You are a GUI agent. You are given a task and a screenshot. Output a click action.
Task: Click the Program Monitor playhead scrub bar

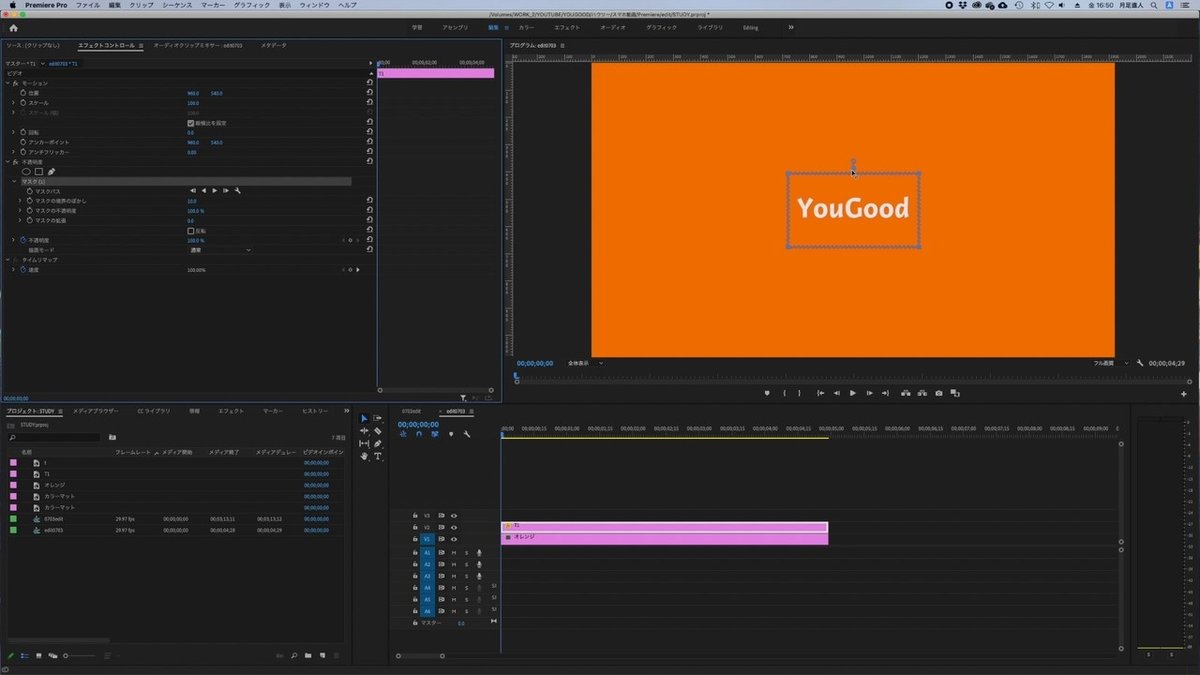point(850,377)
